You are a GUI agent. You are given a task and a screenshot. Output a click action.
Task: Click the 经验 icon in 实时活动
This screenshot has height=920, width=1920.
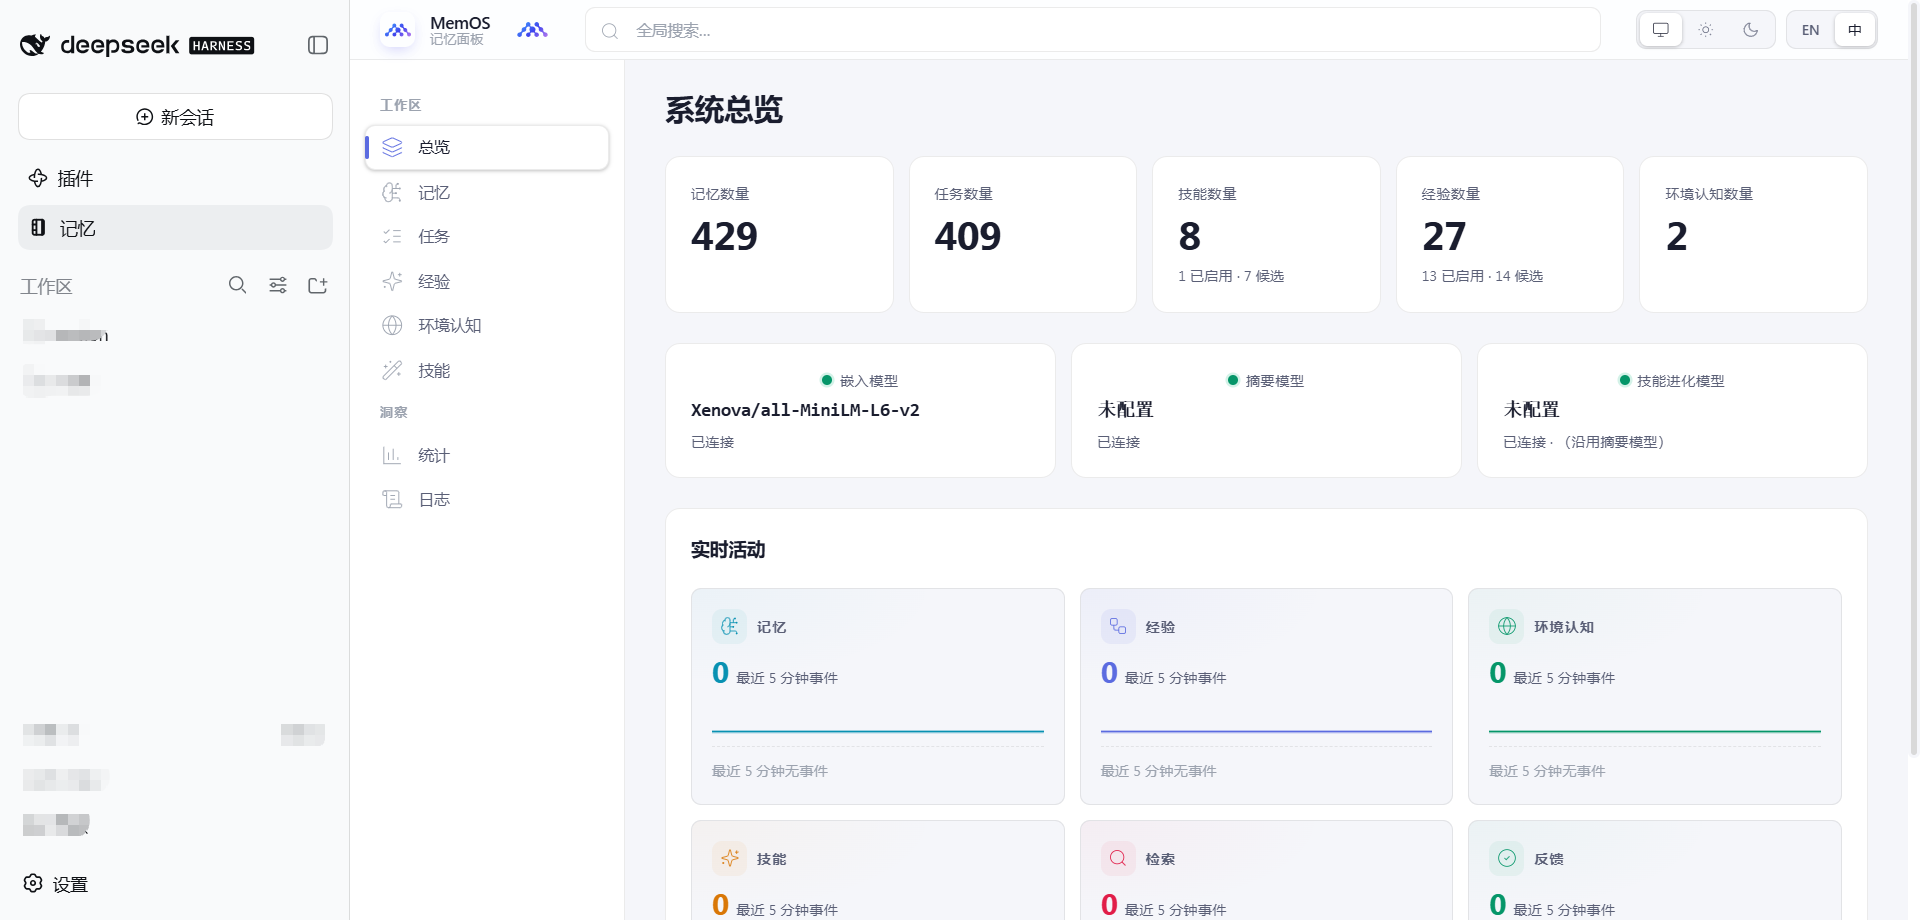1118,626
